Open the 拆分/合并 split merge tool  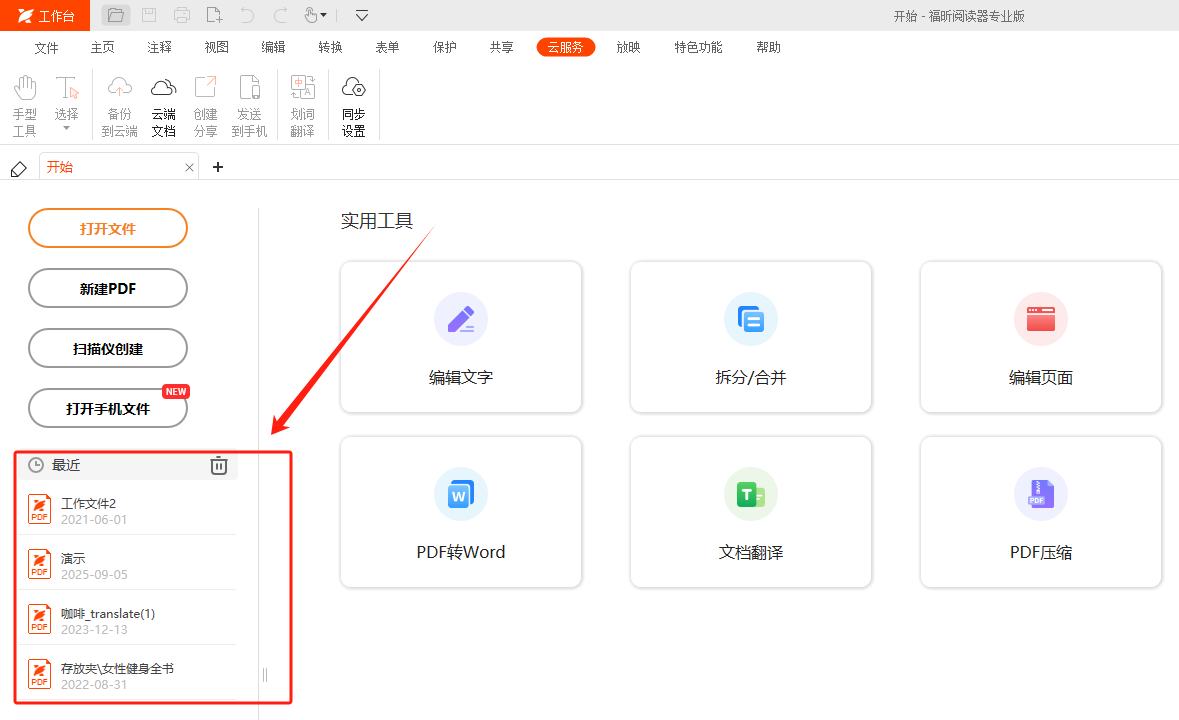750,337
